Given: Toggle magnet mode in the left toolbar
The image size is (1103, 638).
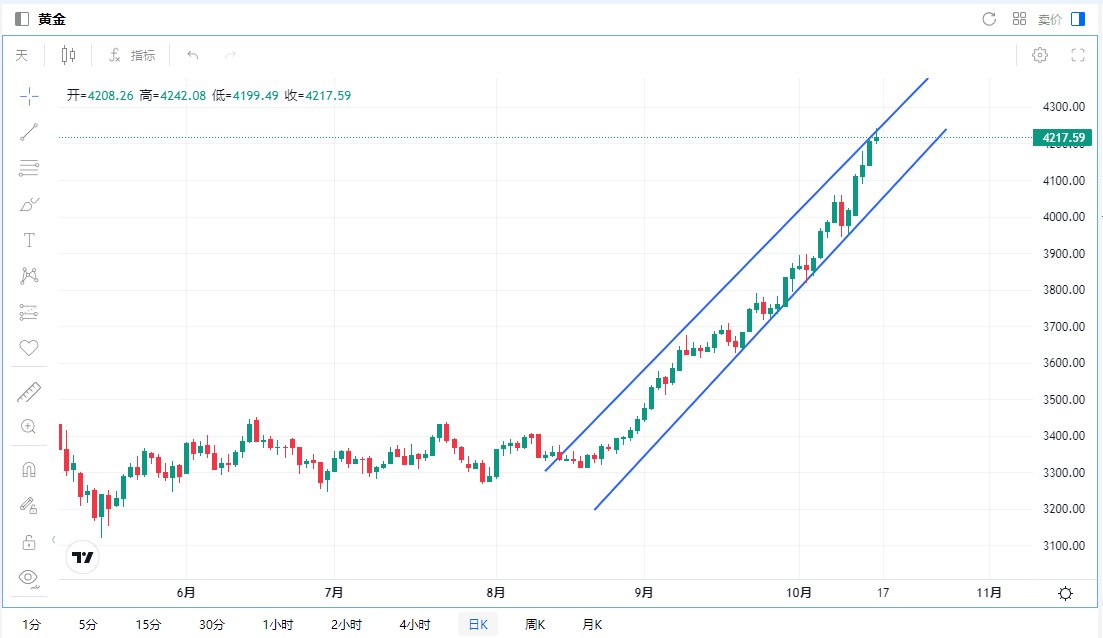Looking at the screenshot, I should pos(29,470).
